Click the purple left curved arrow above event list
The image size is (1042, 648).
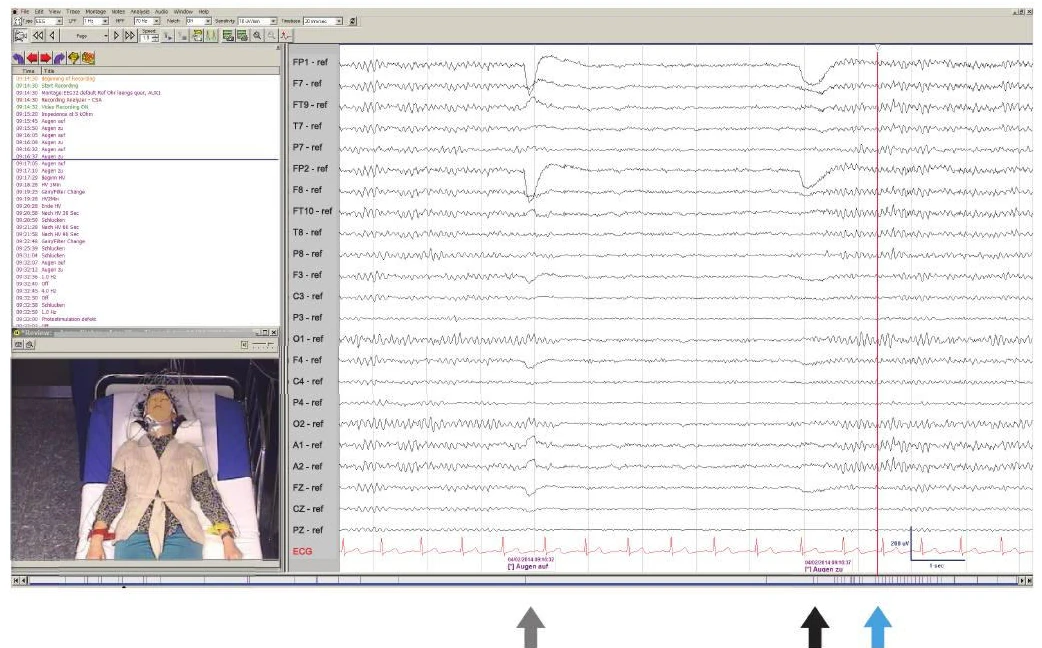coord(17,57)
